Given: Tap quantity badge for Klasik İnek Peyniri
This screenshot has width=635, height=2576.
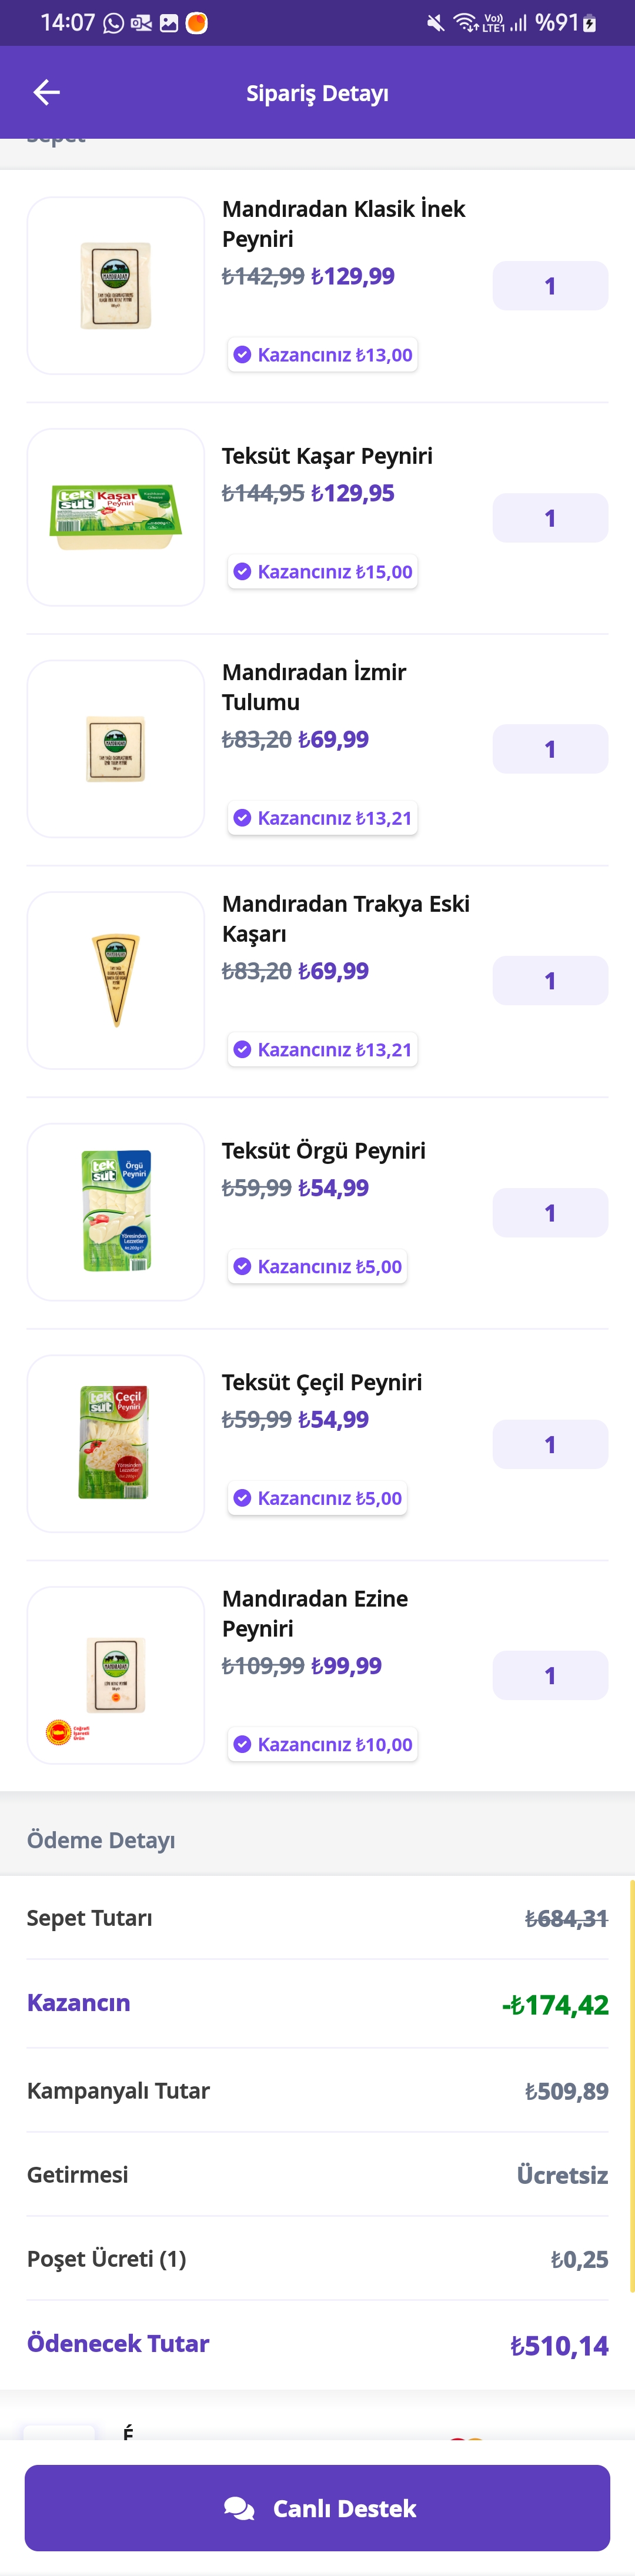Looking at the screenshot, I should [x=550, y=286].
